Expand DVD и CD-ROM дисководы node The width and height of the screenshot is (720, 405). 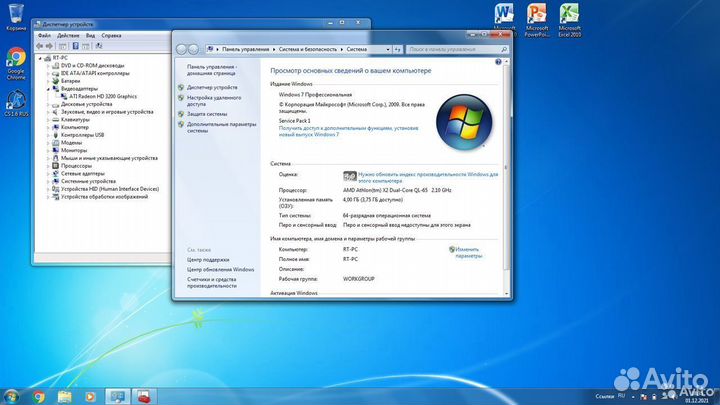tap(48, 66)
